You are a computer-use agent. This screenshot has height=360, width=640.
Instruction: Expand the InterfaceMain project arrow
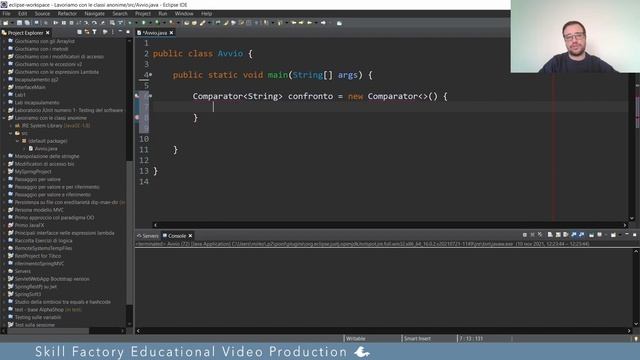pyautogui.click(x=4, y=87)
